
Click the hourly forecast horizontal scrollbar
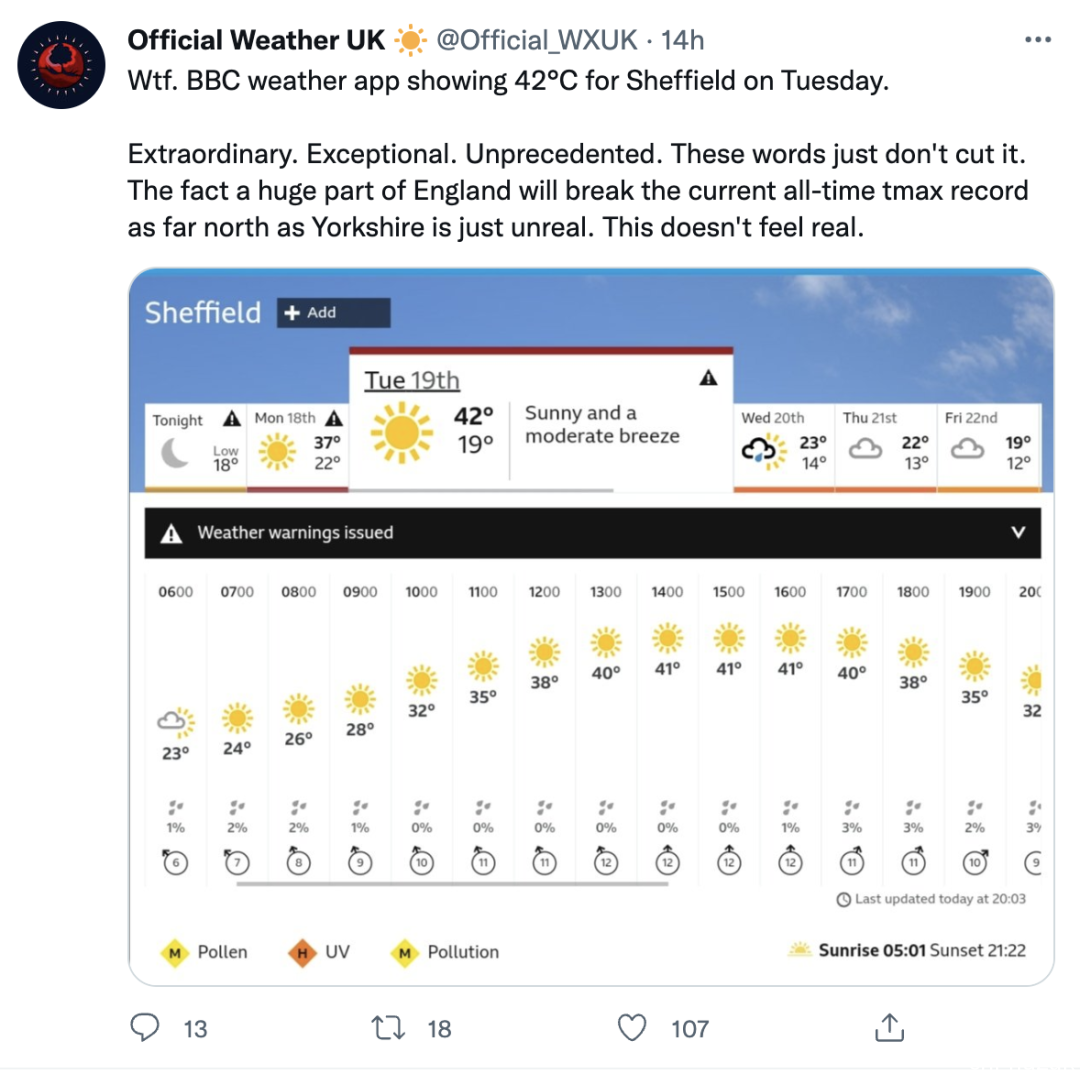point(452,884)
